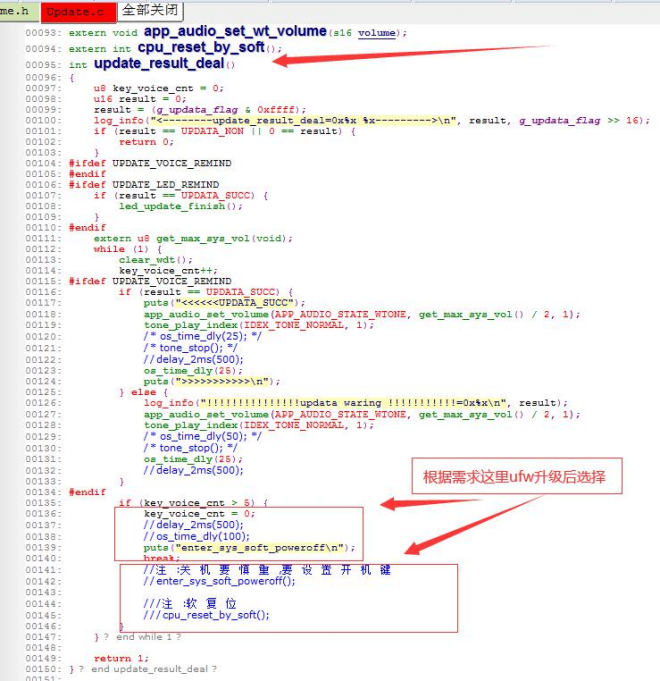
Task: Click commented ///cpu_reset_by_soft(); line
Action: (206, 615)
